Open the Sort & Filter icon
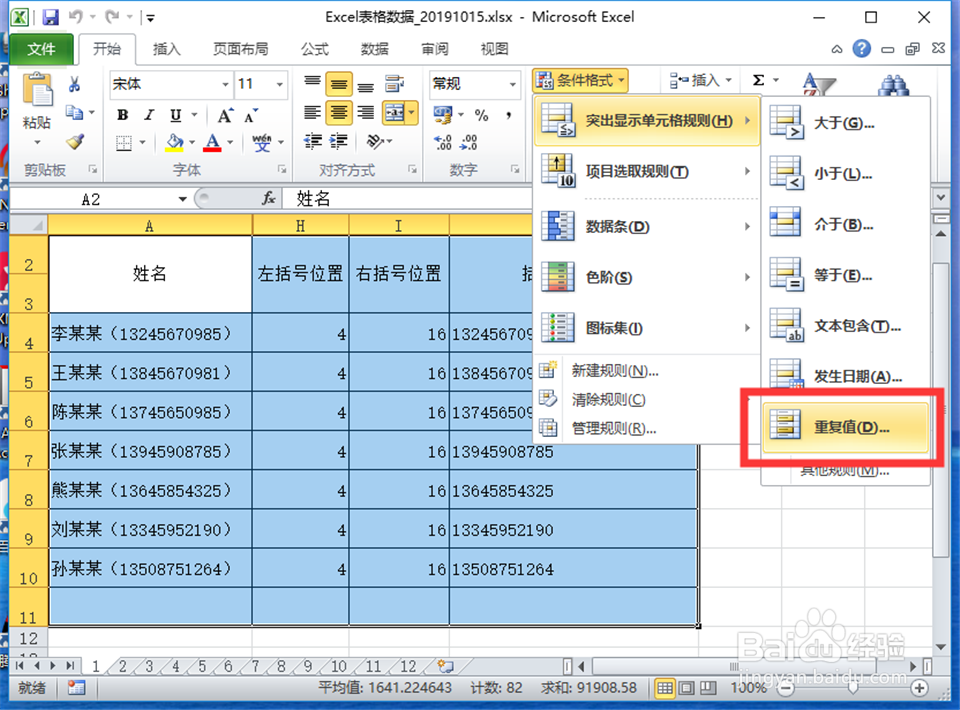 click(x=817, y=84)
